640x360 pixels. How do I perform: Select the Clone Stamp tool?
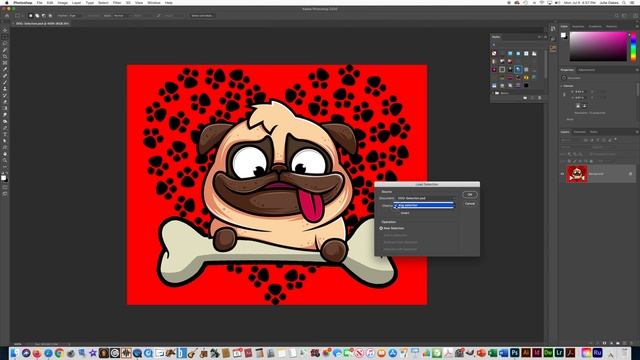pyautogui.click(x=4, y=89)
